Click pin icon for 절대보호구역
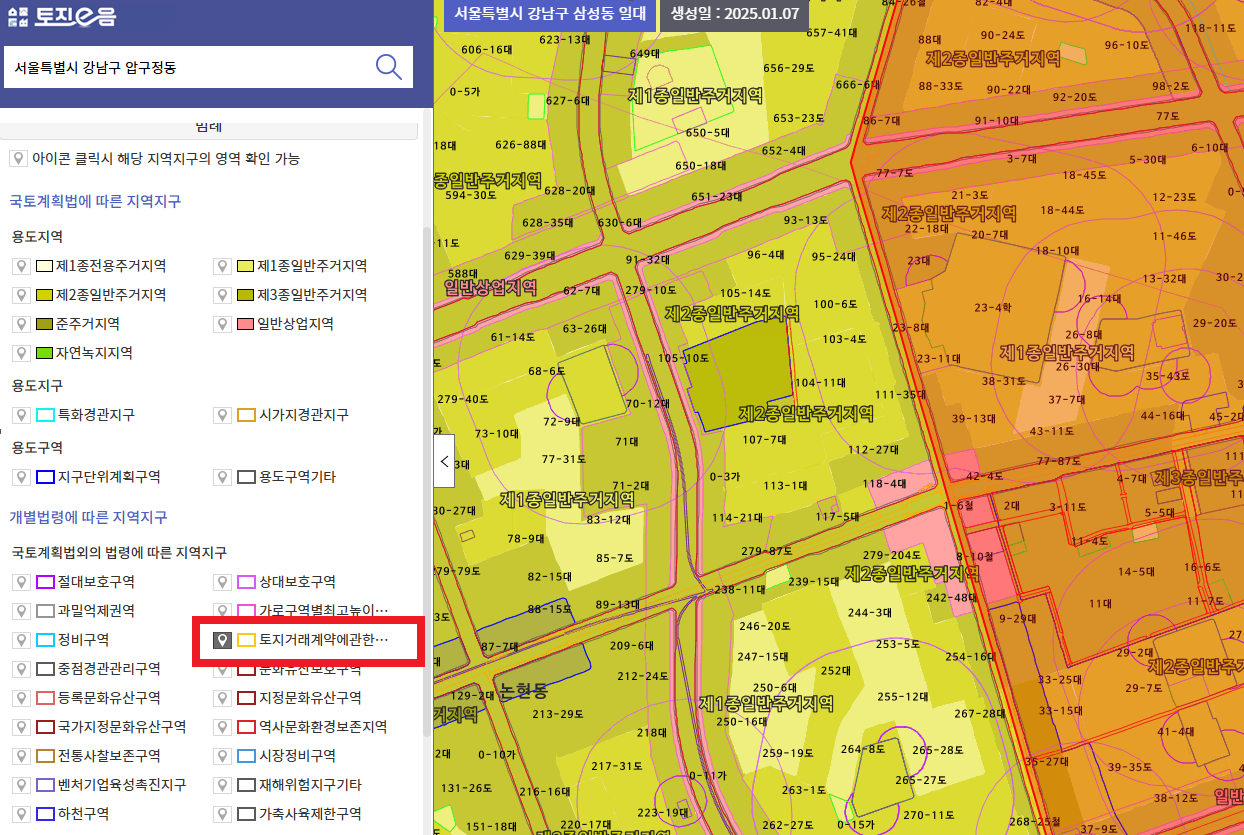 pos(19,582)
